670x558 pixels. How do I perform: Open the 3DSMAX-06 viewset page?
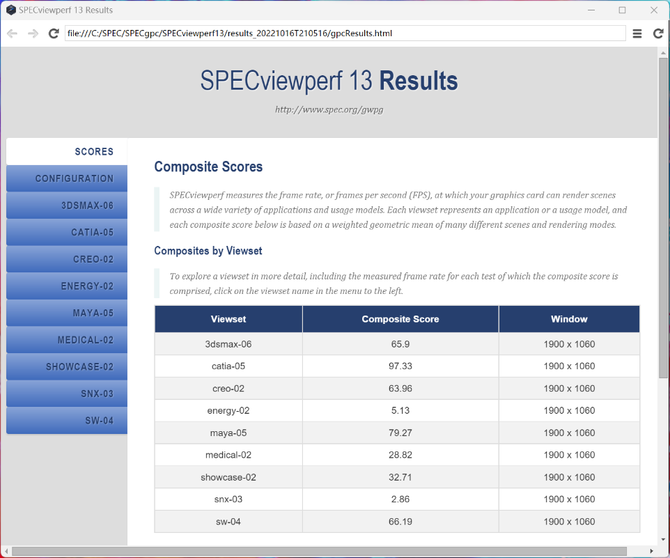click(x=66, y=206)
